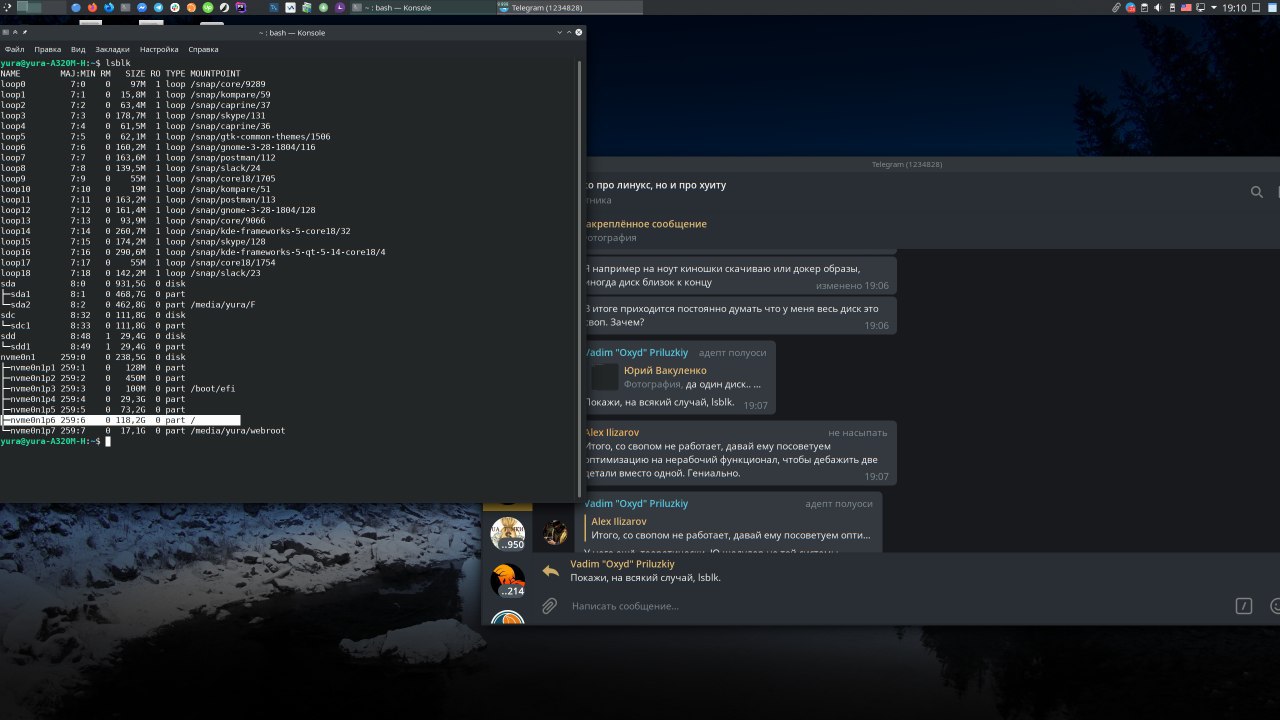Switch to the bash — Konsole taskbar entry
The image size is (1280, 720).
tap(422, 7)
